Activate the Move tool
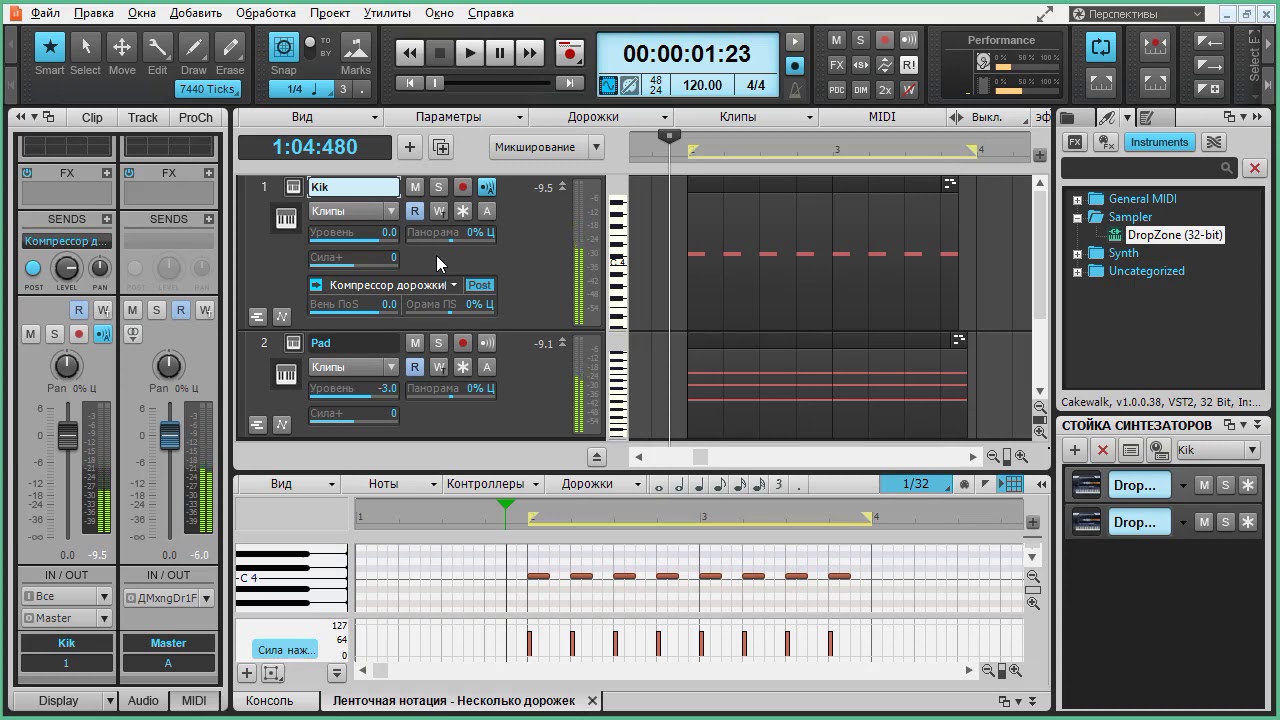 [121, 47]
